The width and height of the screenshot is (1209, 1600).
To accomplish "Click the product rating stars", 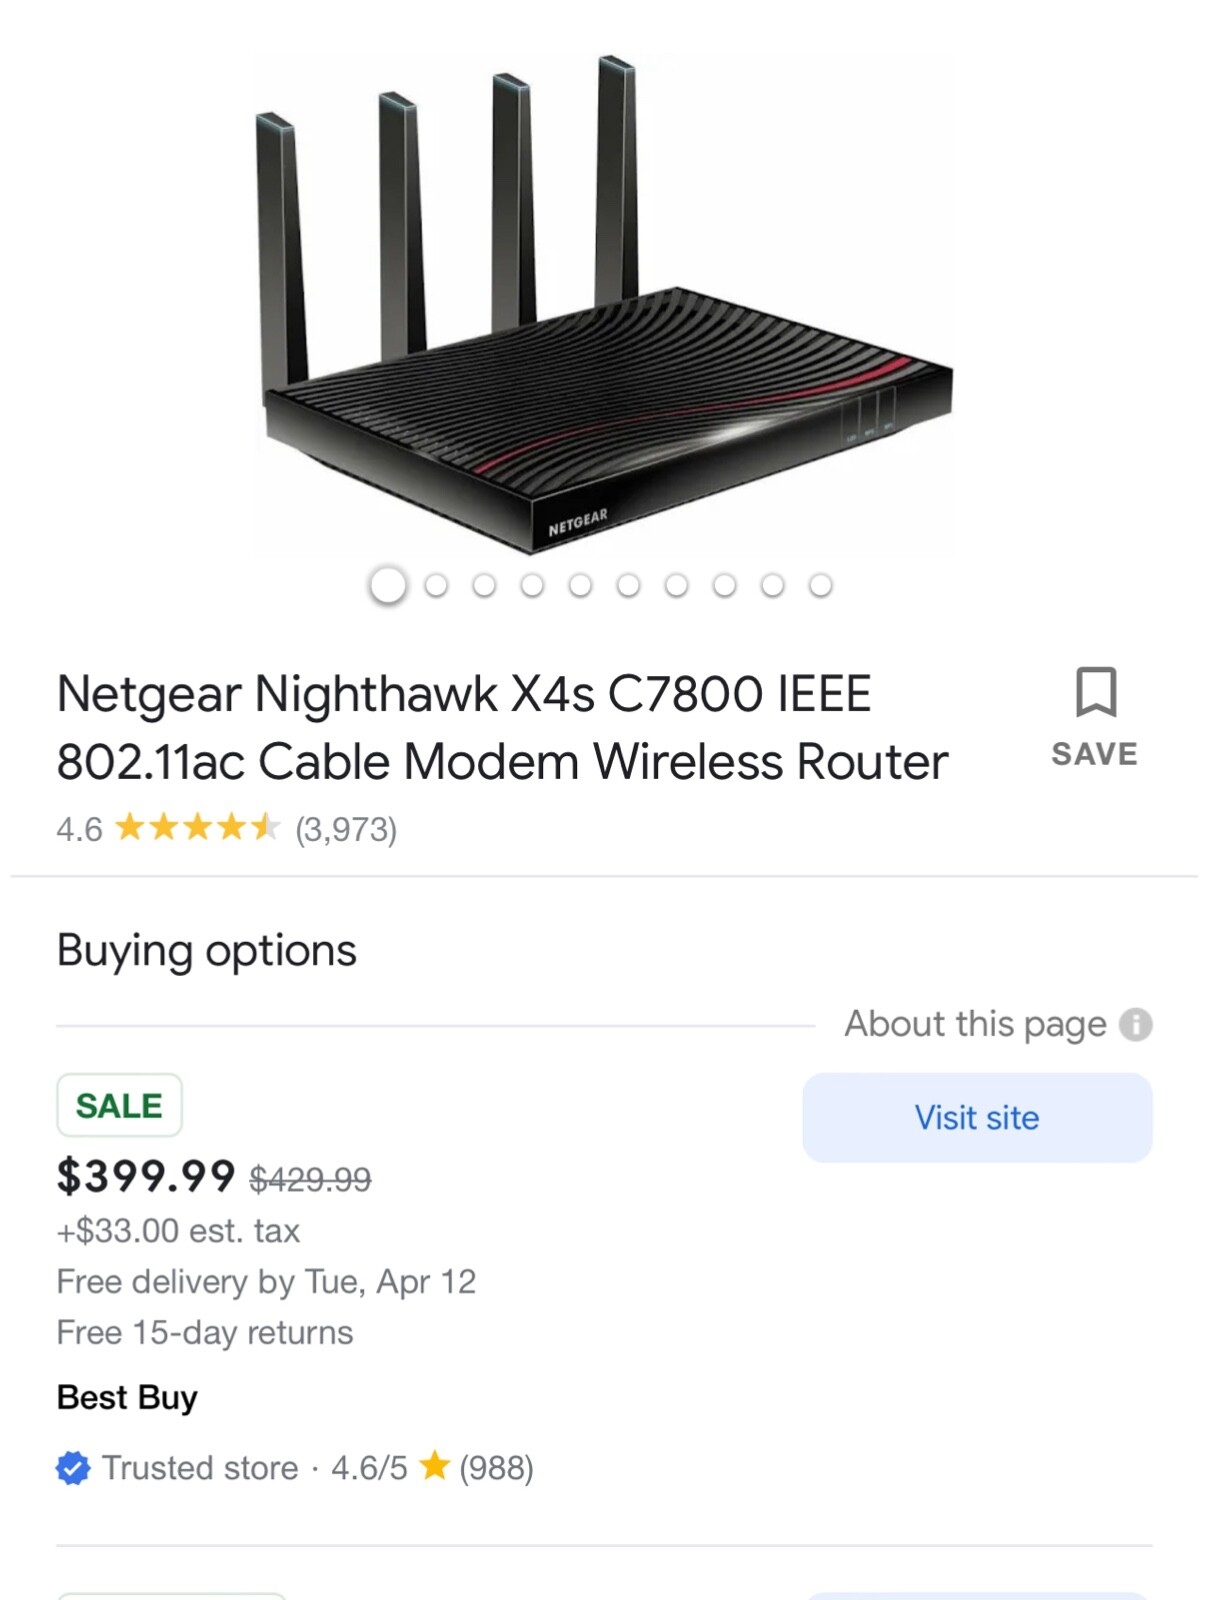I will 198,828.
